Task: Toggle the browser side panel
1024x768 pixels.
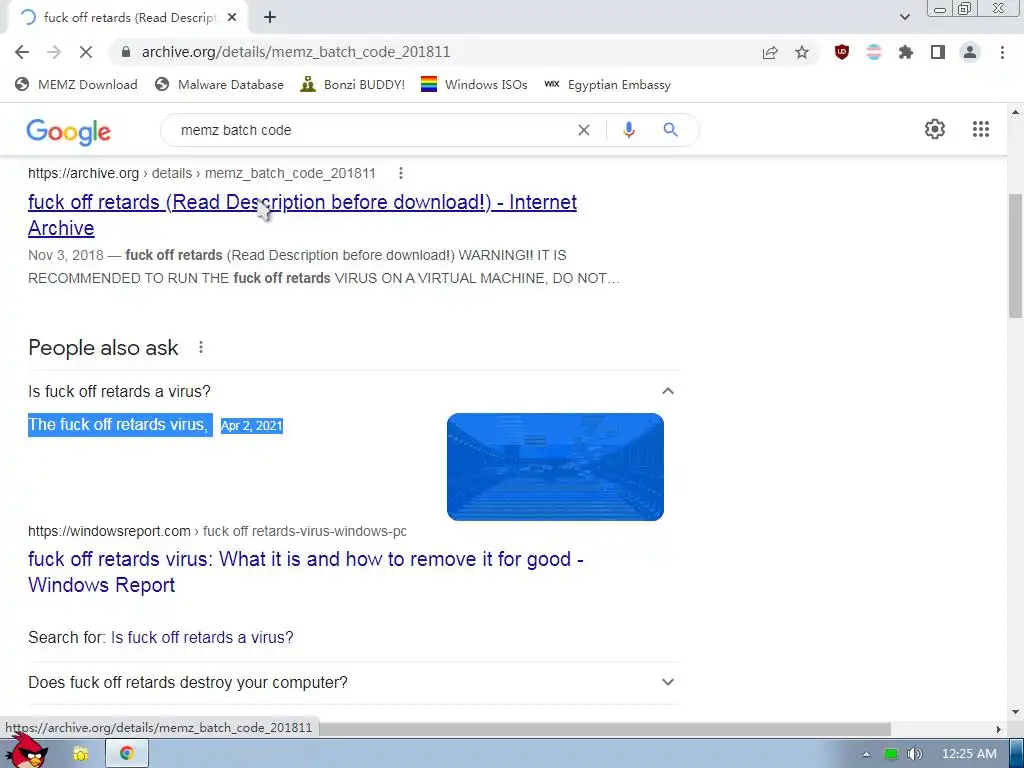Action: click(938, 52)
